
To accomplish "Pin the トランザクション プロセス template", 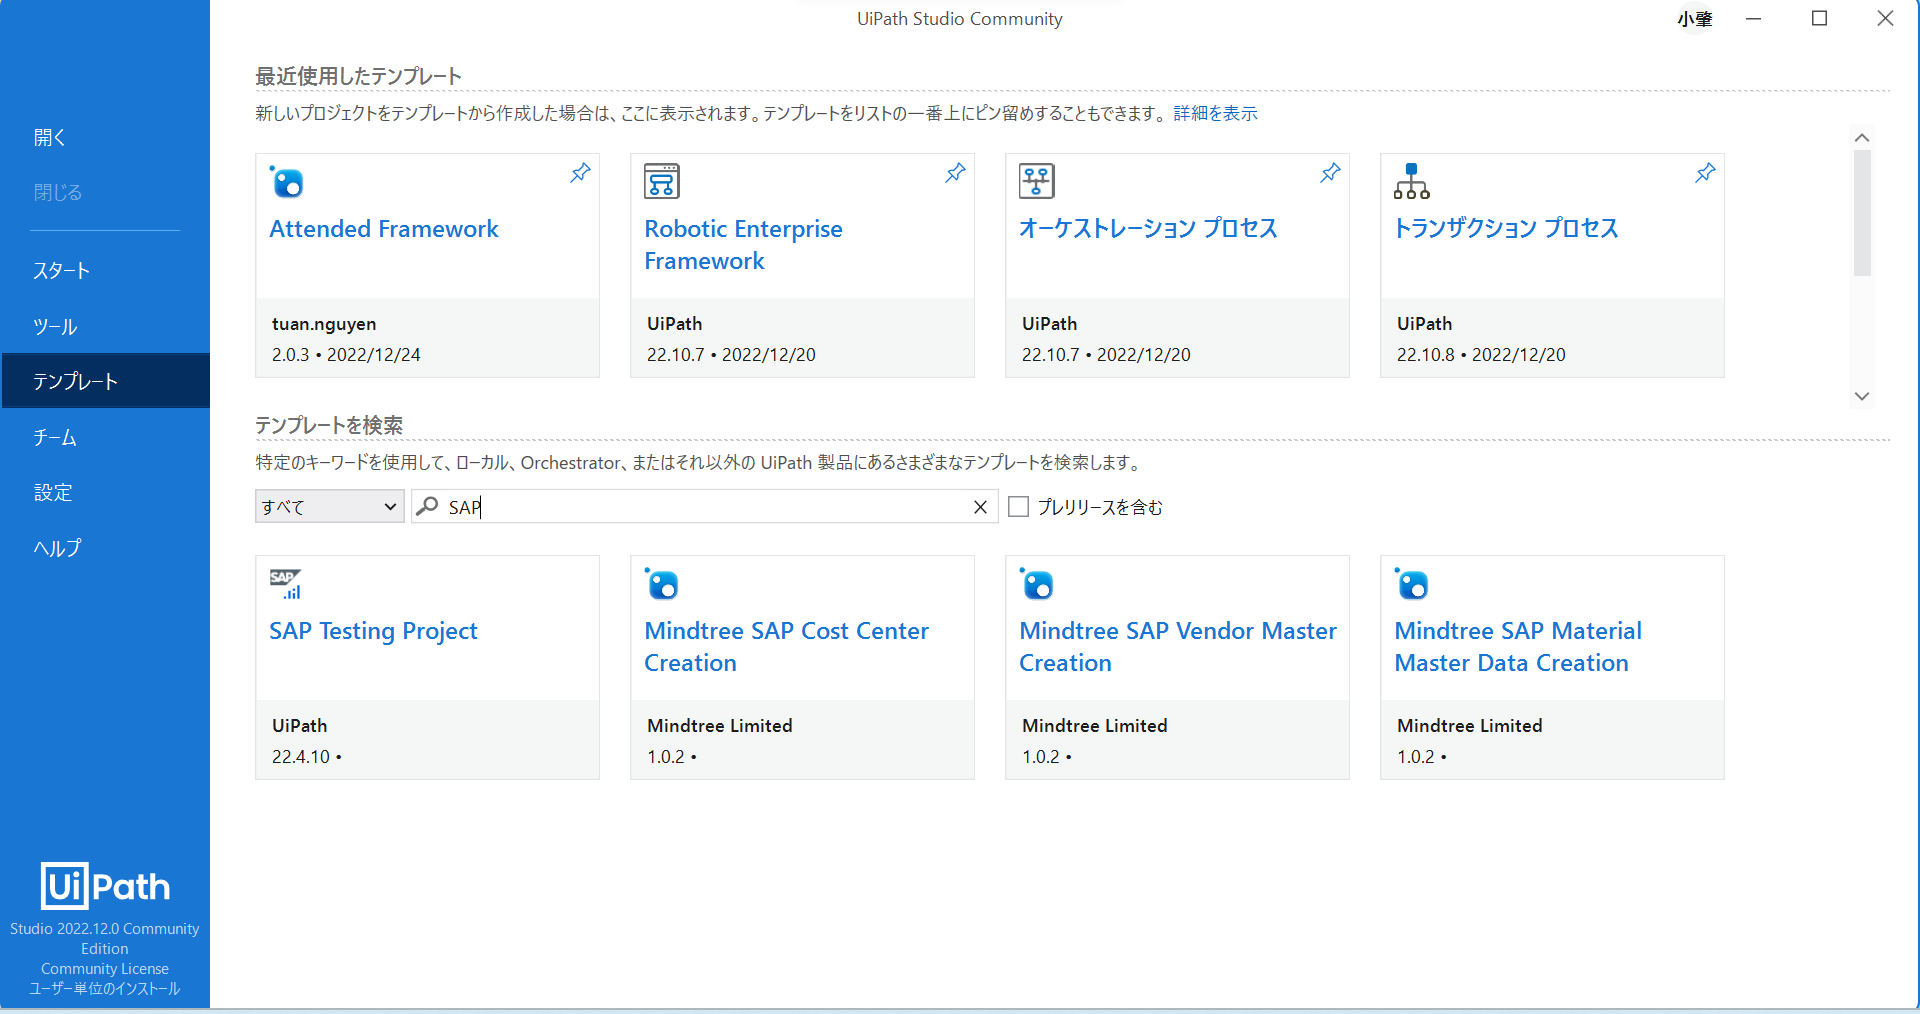I will [x=1705, y=173].
